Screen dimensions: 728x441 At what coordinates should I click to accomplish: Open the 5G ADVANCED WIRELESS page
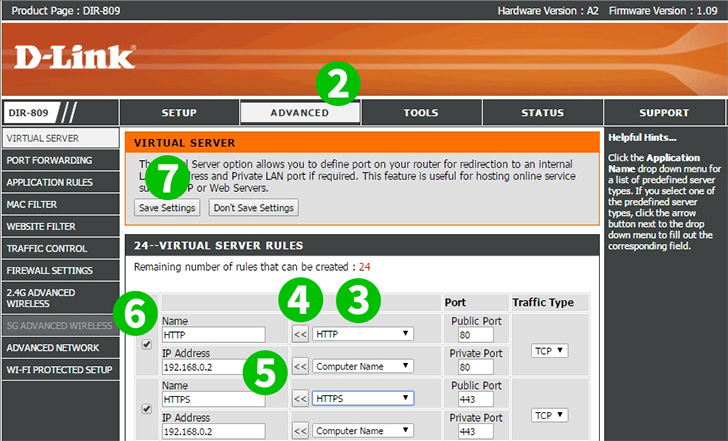click(60, 326)
